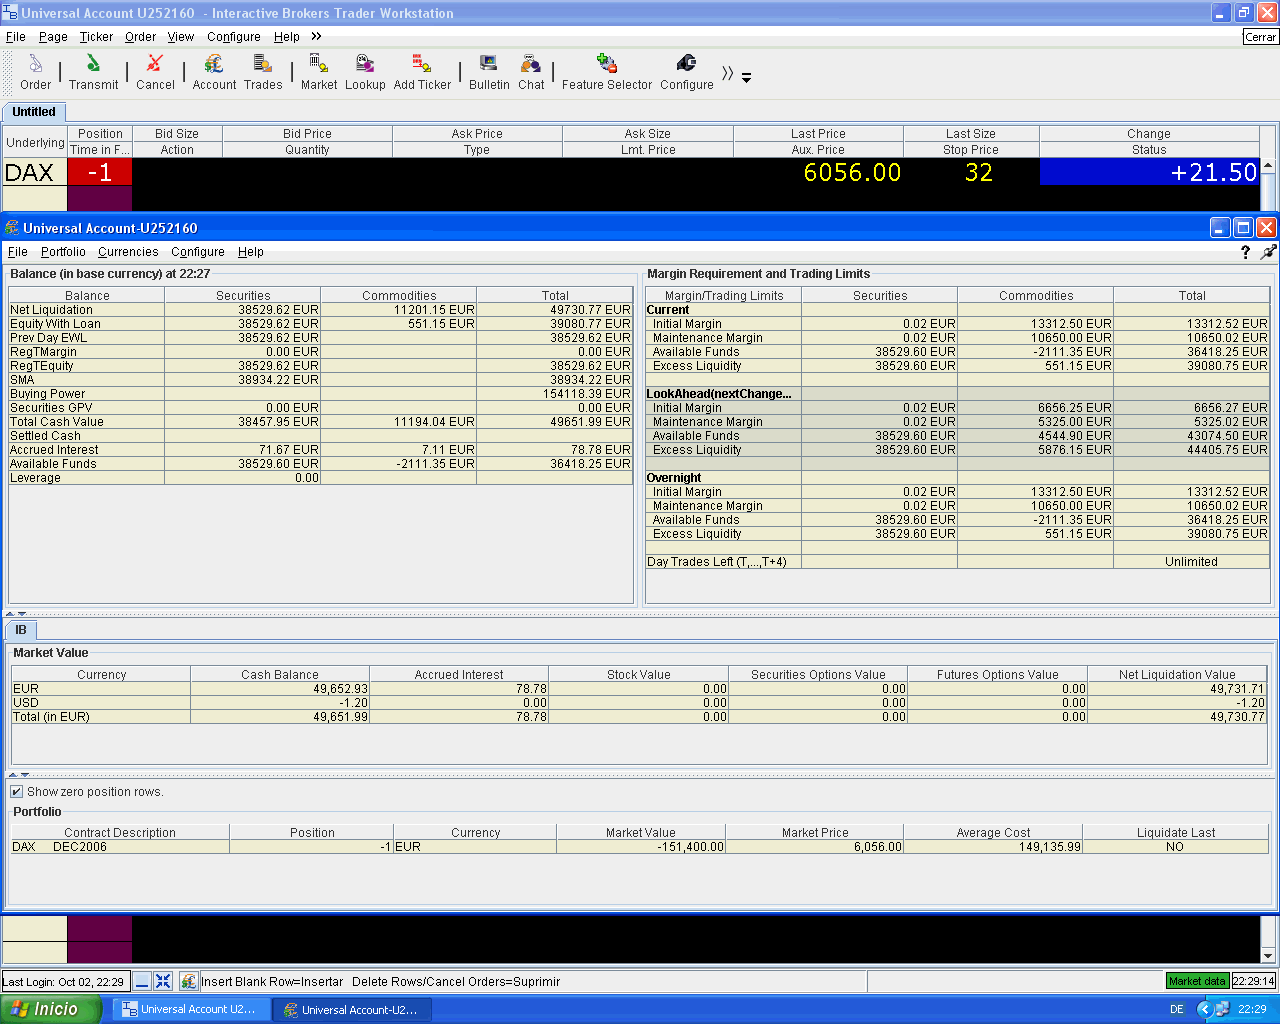Viewport: 1280px width, 1024px height.
Task: Click the Average Cost 149,135.99 cell
Action: click(993, 847)
